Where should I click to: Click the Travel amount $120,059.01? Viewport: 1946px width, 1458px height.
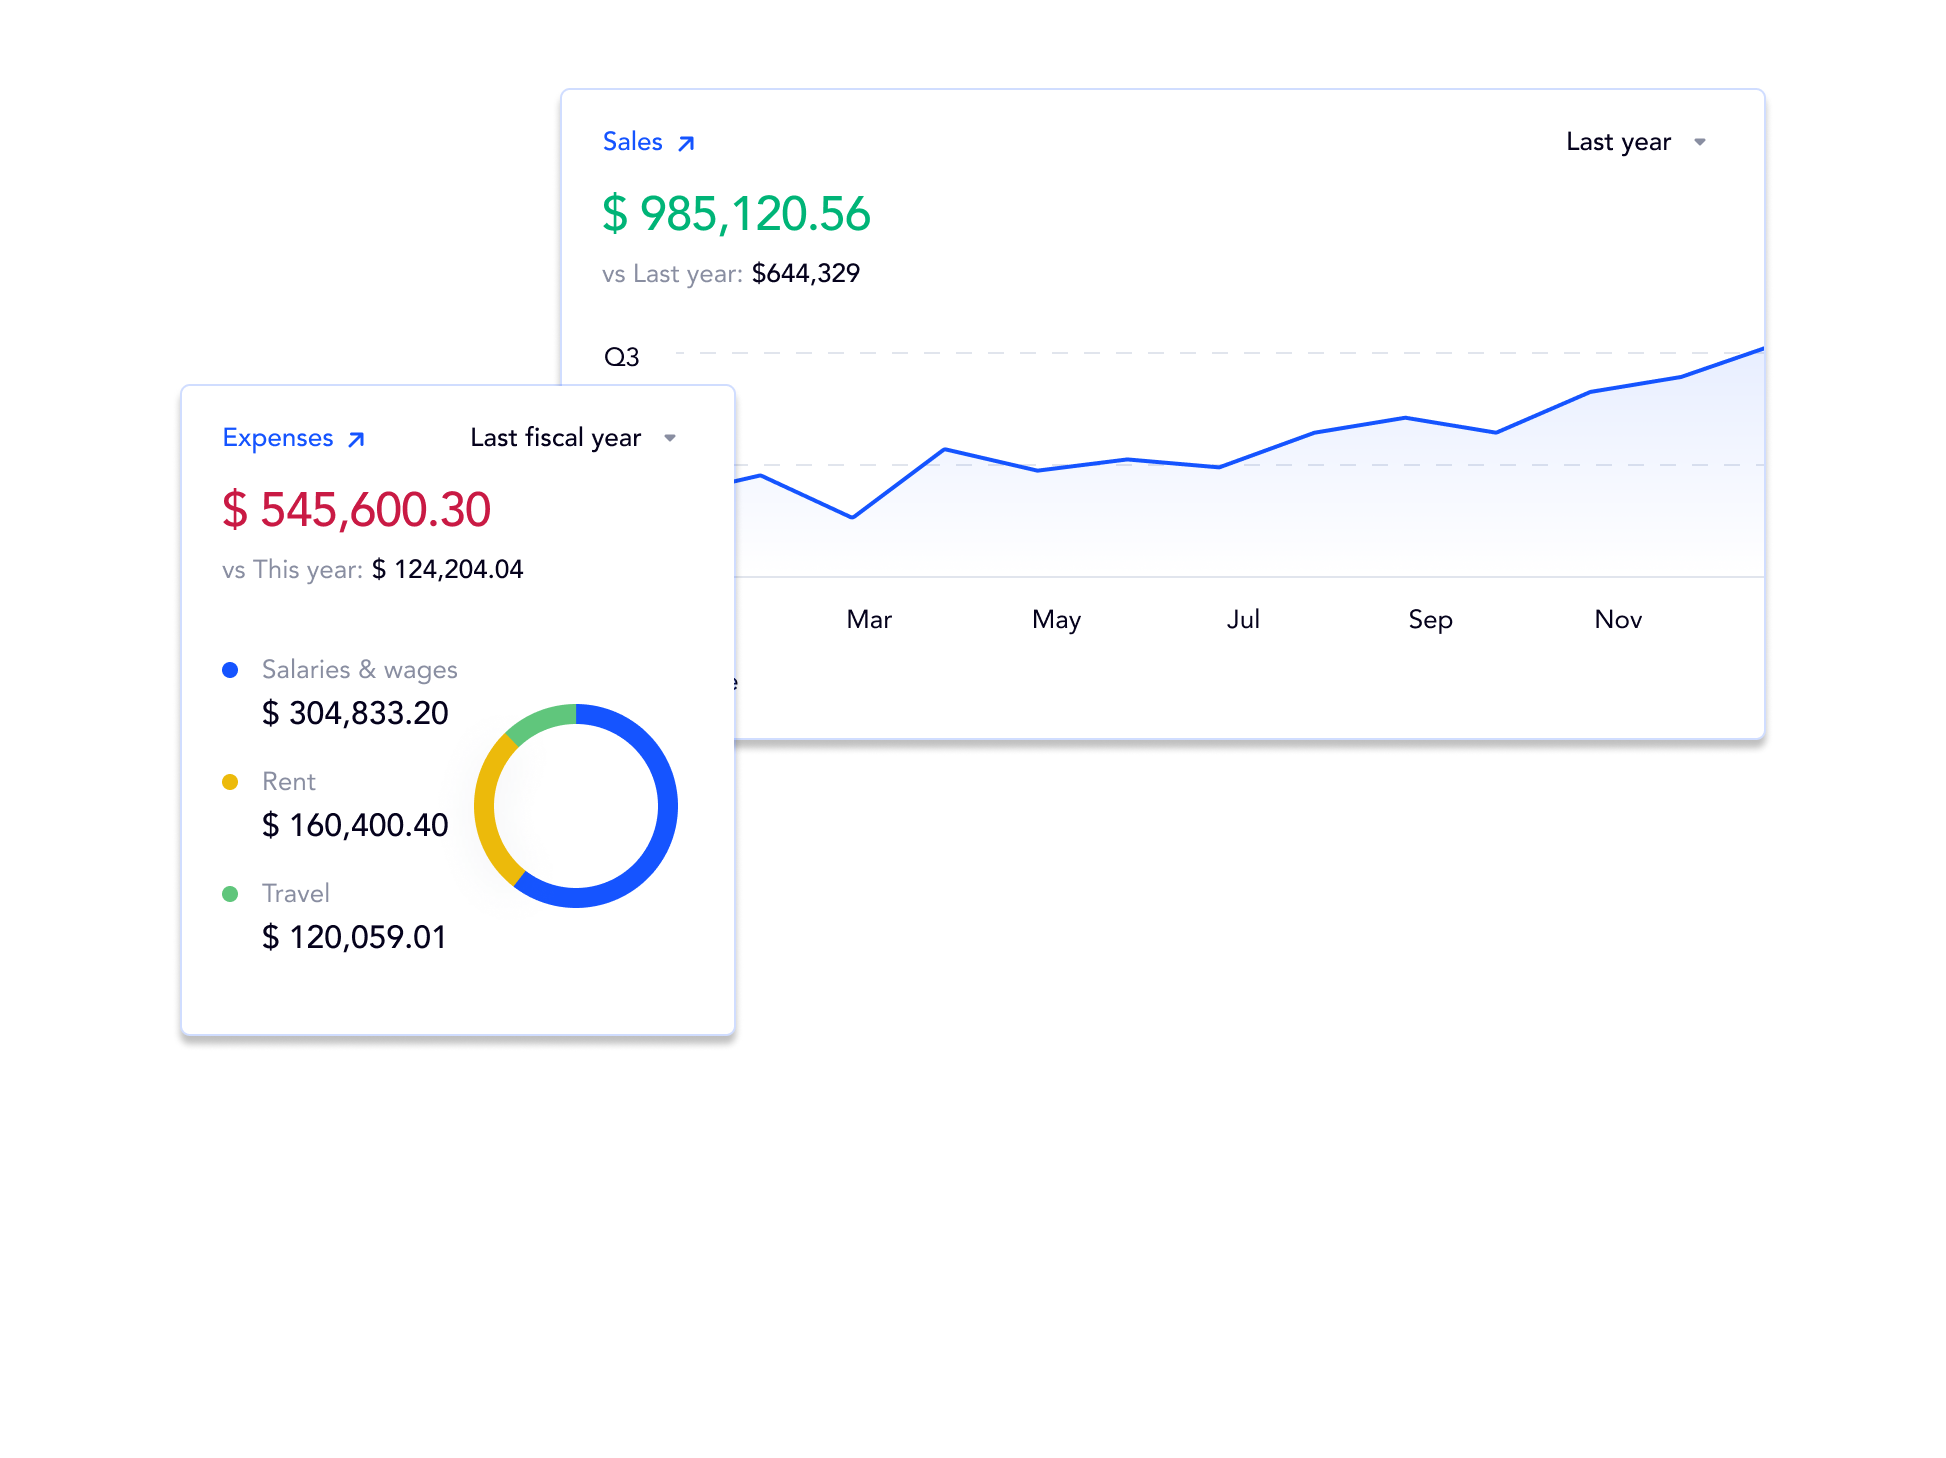[x=354, y=937]
